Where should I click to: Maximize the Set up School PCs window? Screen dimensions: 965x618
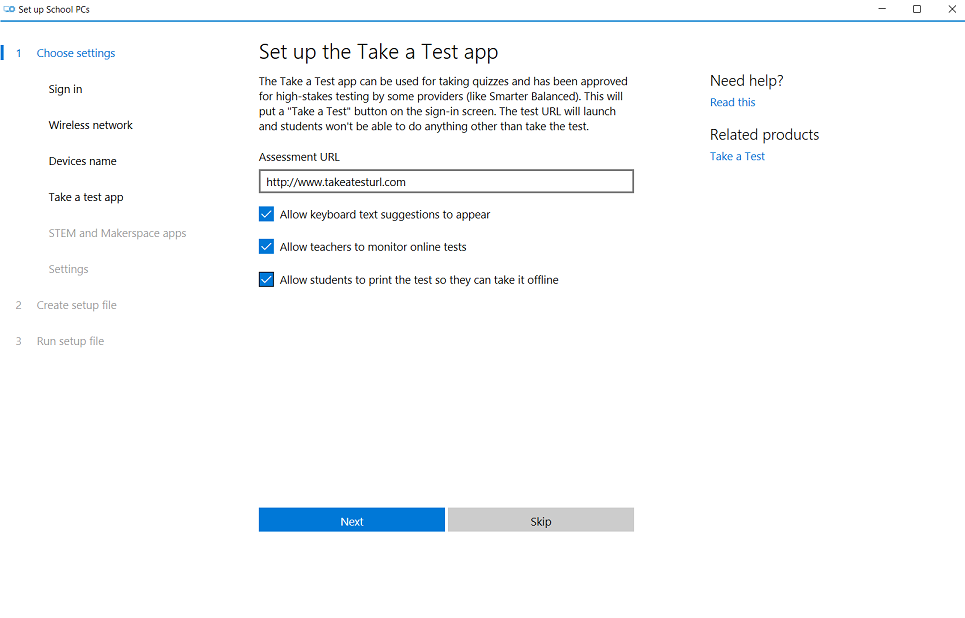click(916, 9)
